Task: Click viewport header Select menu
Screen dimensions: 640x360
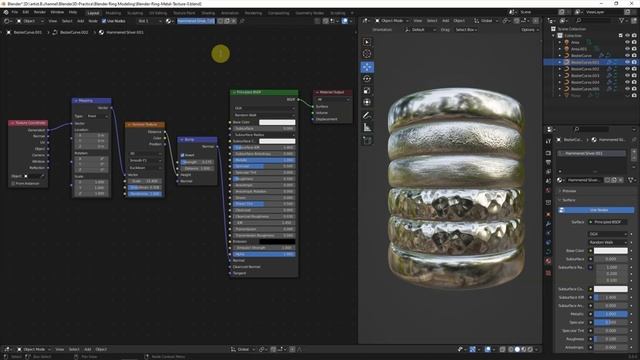Action: tap(432, 20)
